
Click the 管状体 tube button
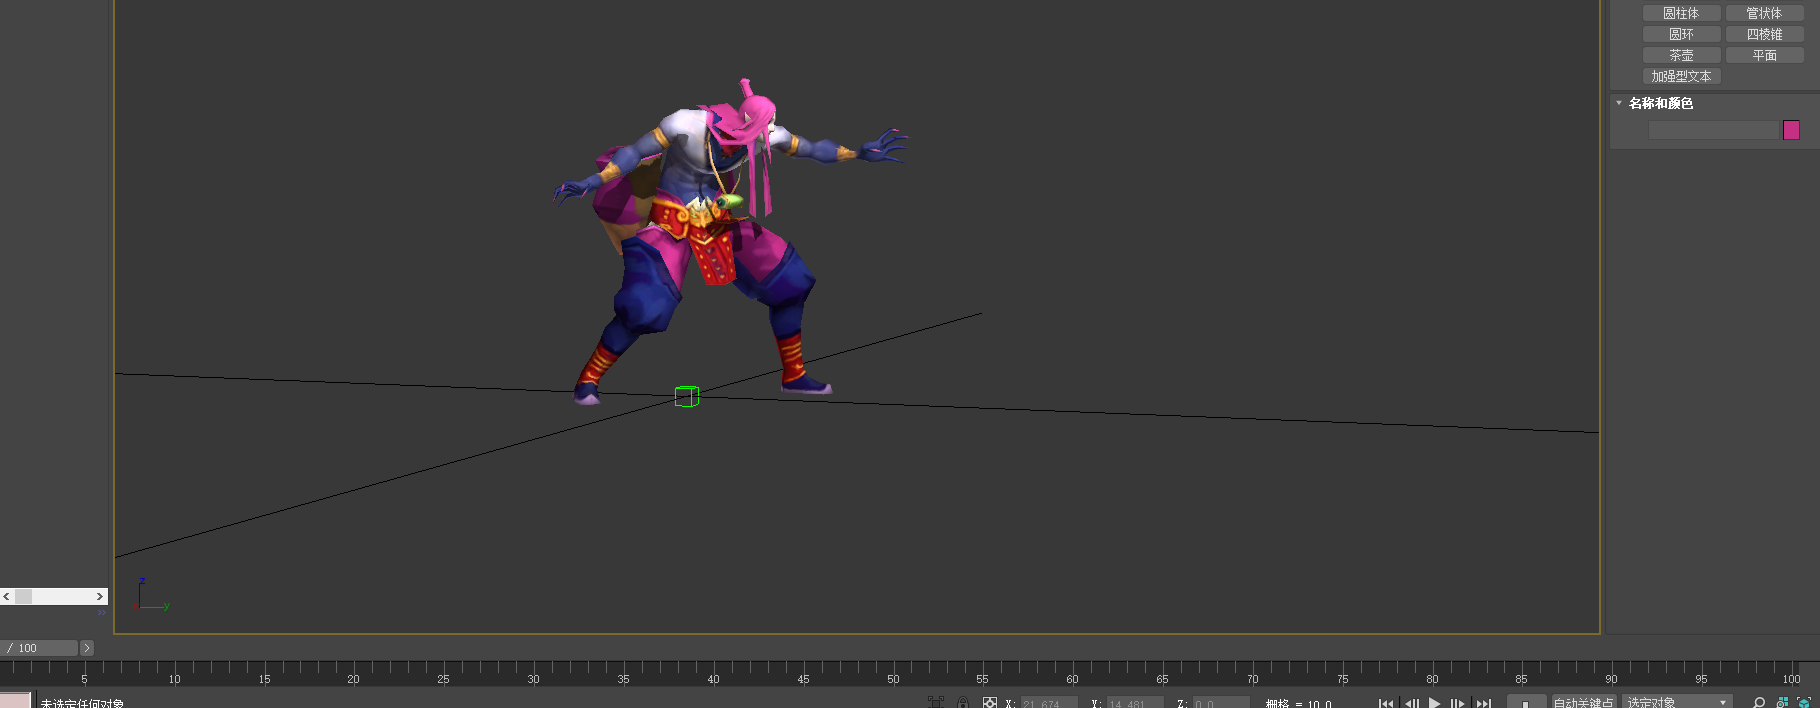coord(1764,13)
